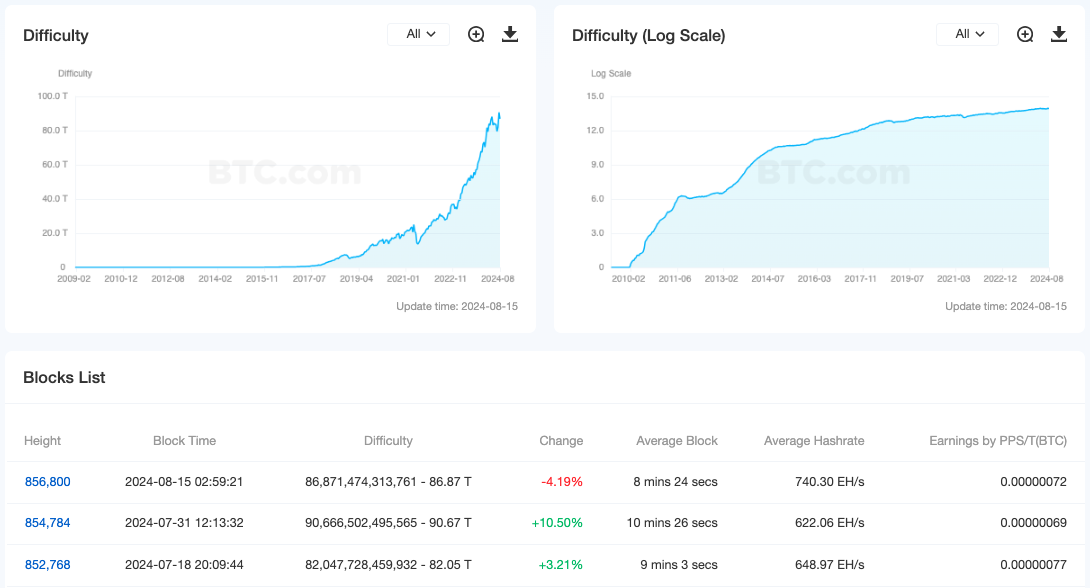This screenshot has width=1090, height=588.
Task: Click zoom icon on Log Scale chart
Action: click(x=1025, y=35)
